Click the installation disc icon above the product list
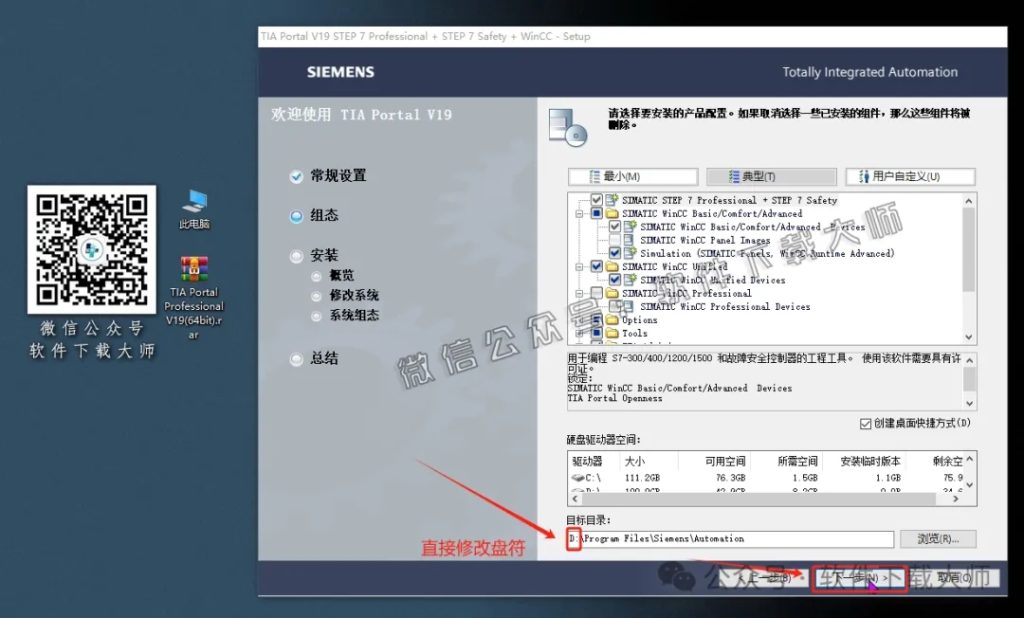This screenshot has height=618, width=1024. coord(568,128)
